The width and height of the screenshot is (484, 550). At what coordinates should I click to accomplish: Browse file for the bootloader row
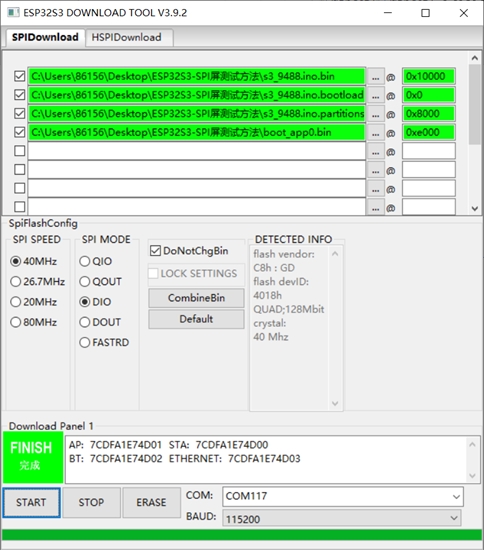tap(376, 95)
